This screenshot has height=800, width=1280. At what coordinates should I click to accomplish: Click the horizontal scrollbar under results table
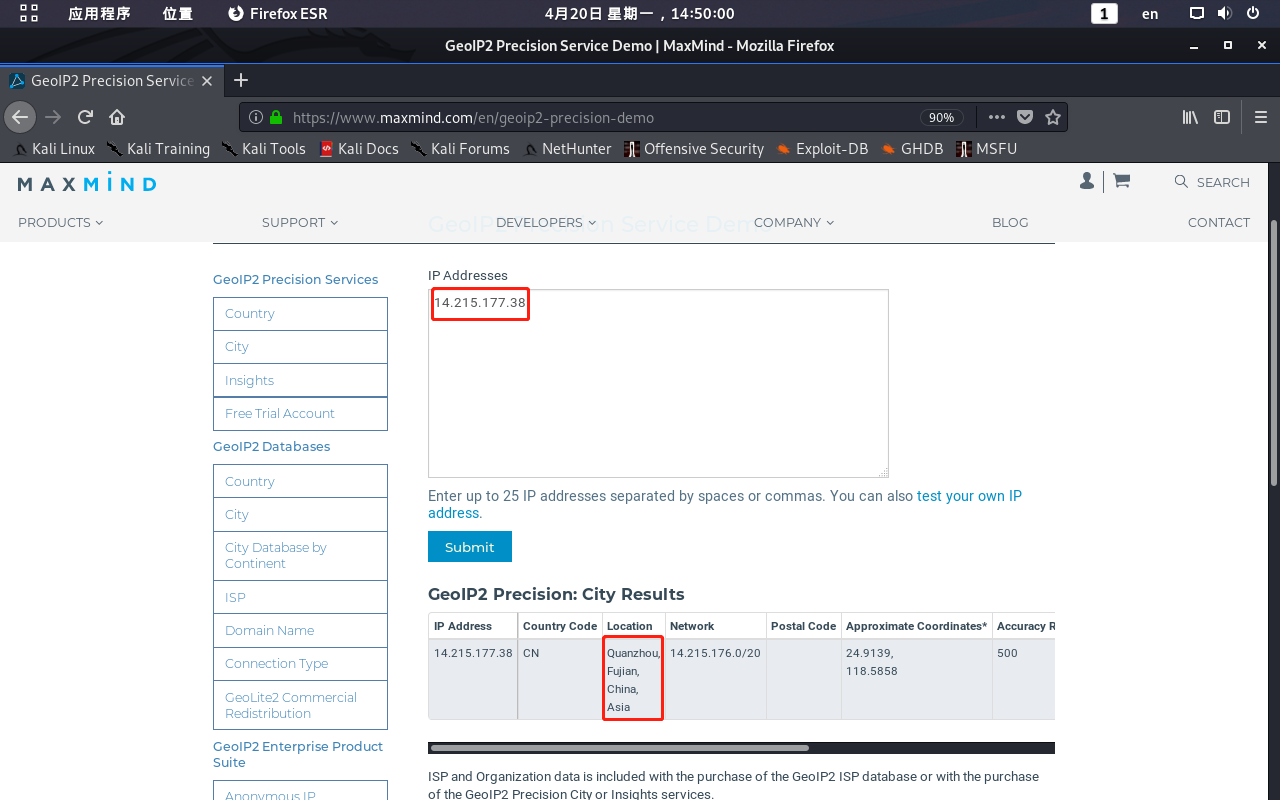619,748
